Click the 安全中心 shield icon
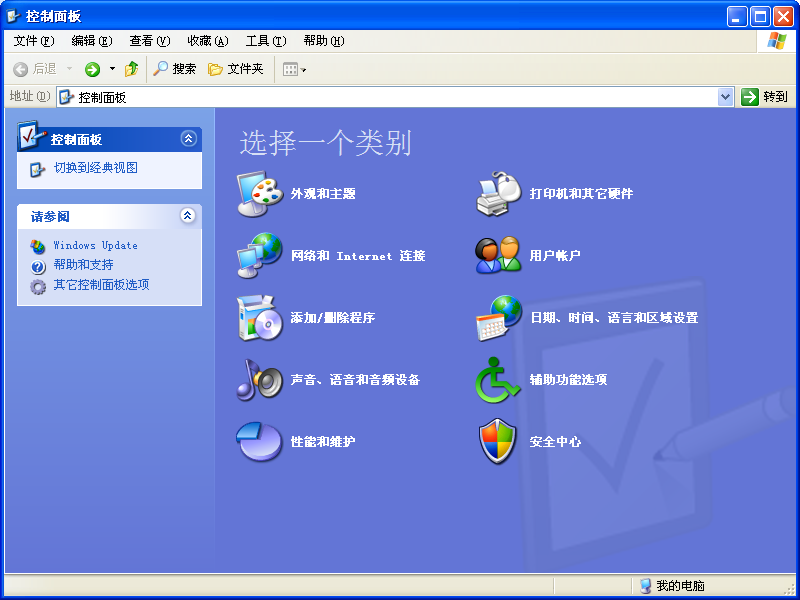800x600 pixels. 499,442
